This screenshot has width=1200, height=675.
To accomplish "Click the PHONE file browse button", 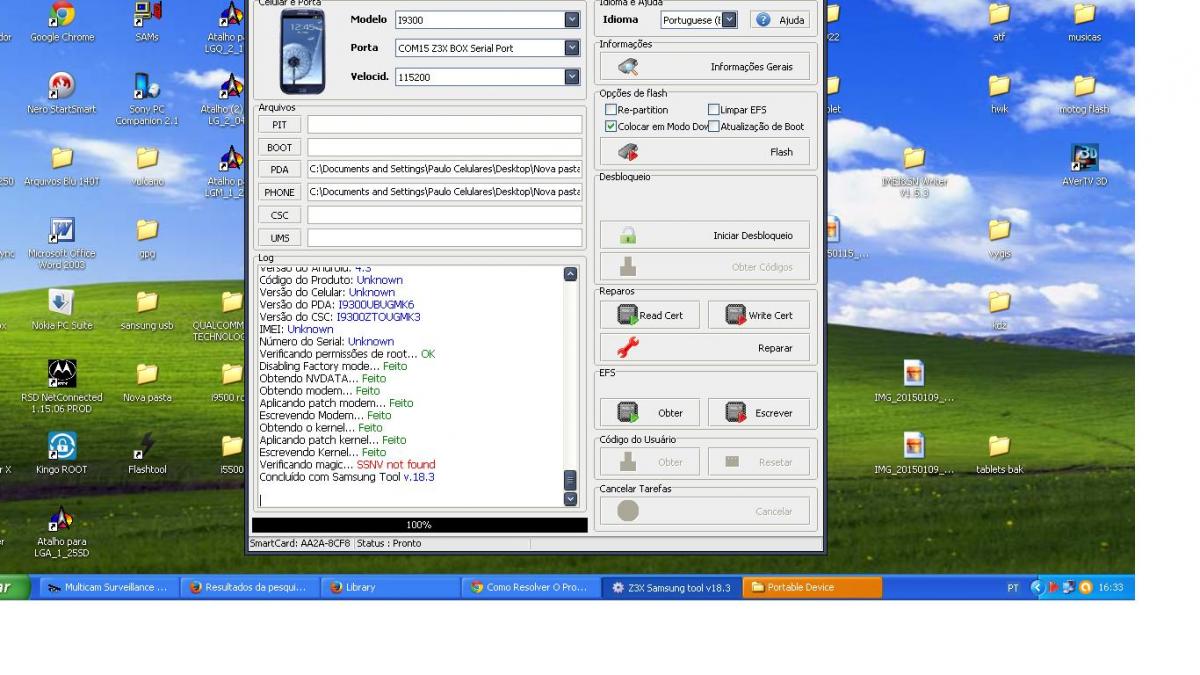I will pos(279,192).
